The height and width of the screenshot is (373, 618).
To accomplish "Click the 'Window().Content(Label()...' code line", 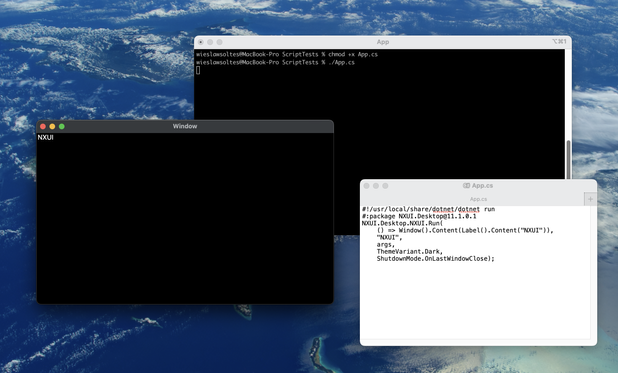I will click(465, 231).
